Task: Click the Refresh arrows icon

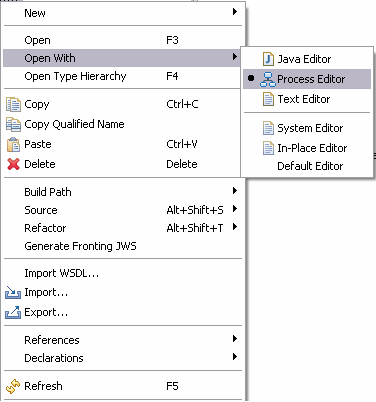Action: (x=13, y=386)
